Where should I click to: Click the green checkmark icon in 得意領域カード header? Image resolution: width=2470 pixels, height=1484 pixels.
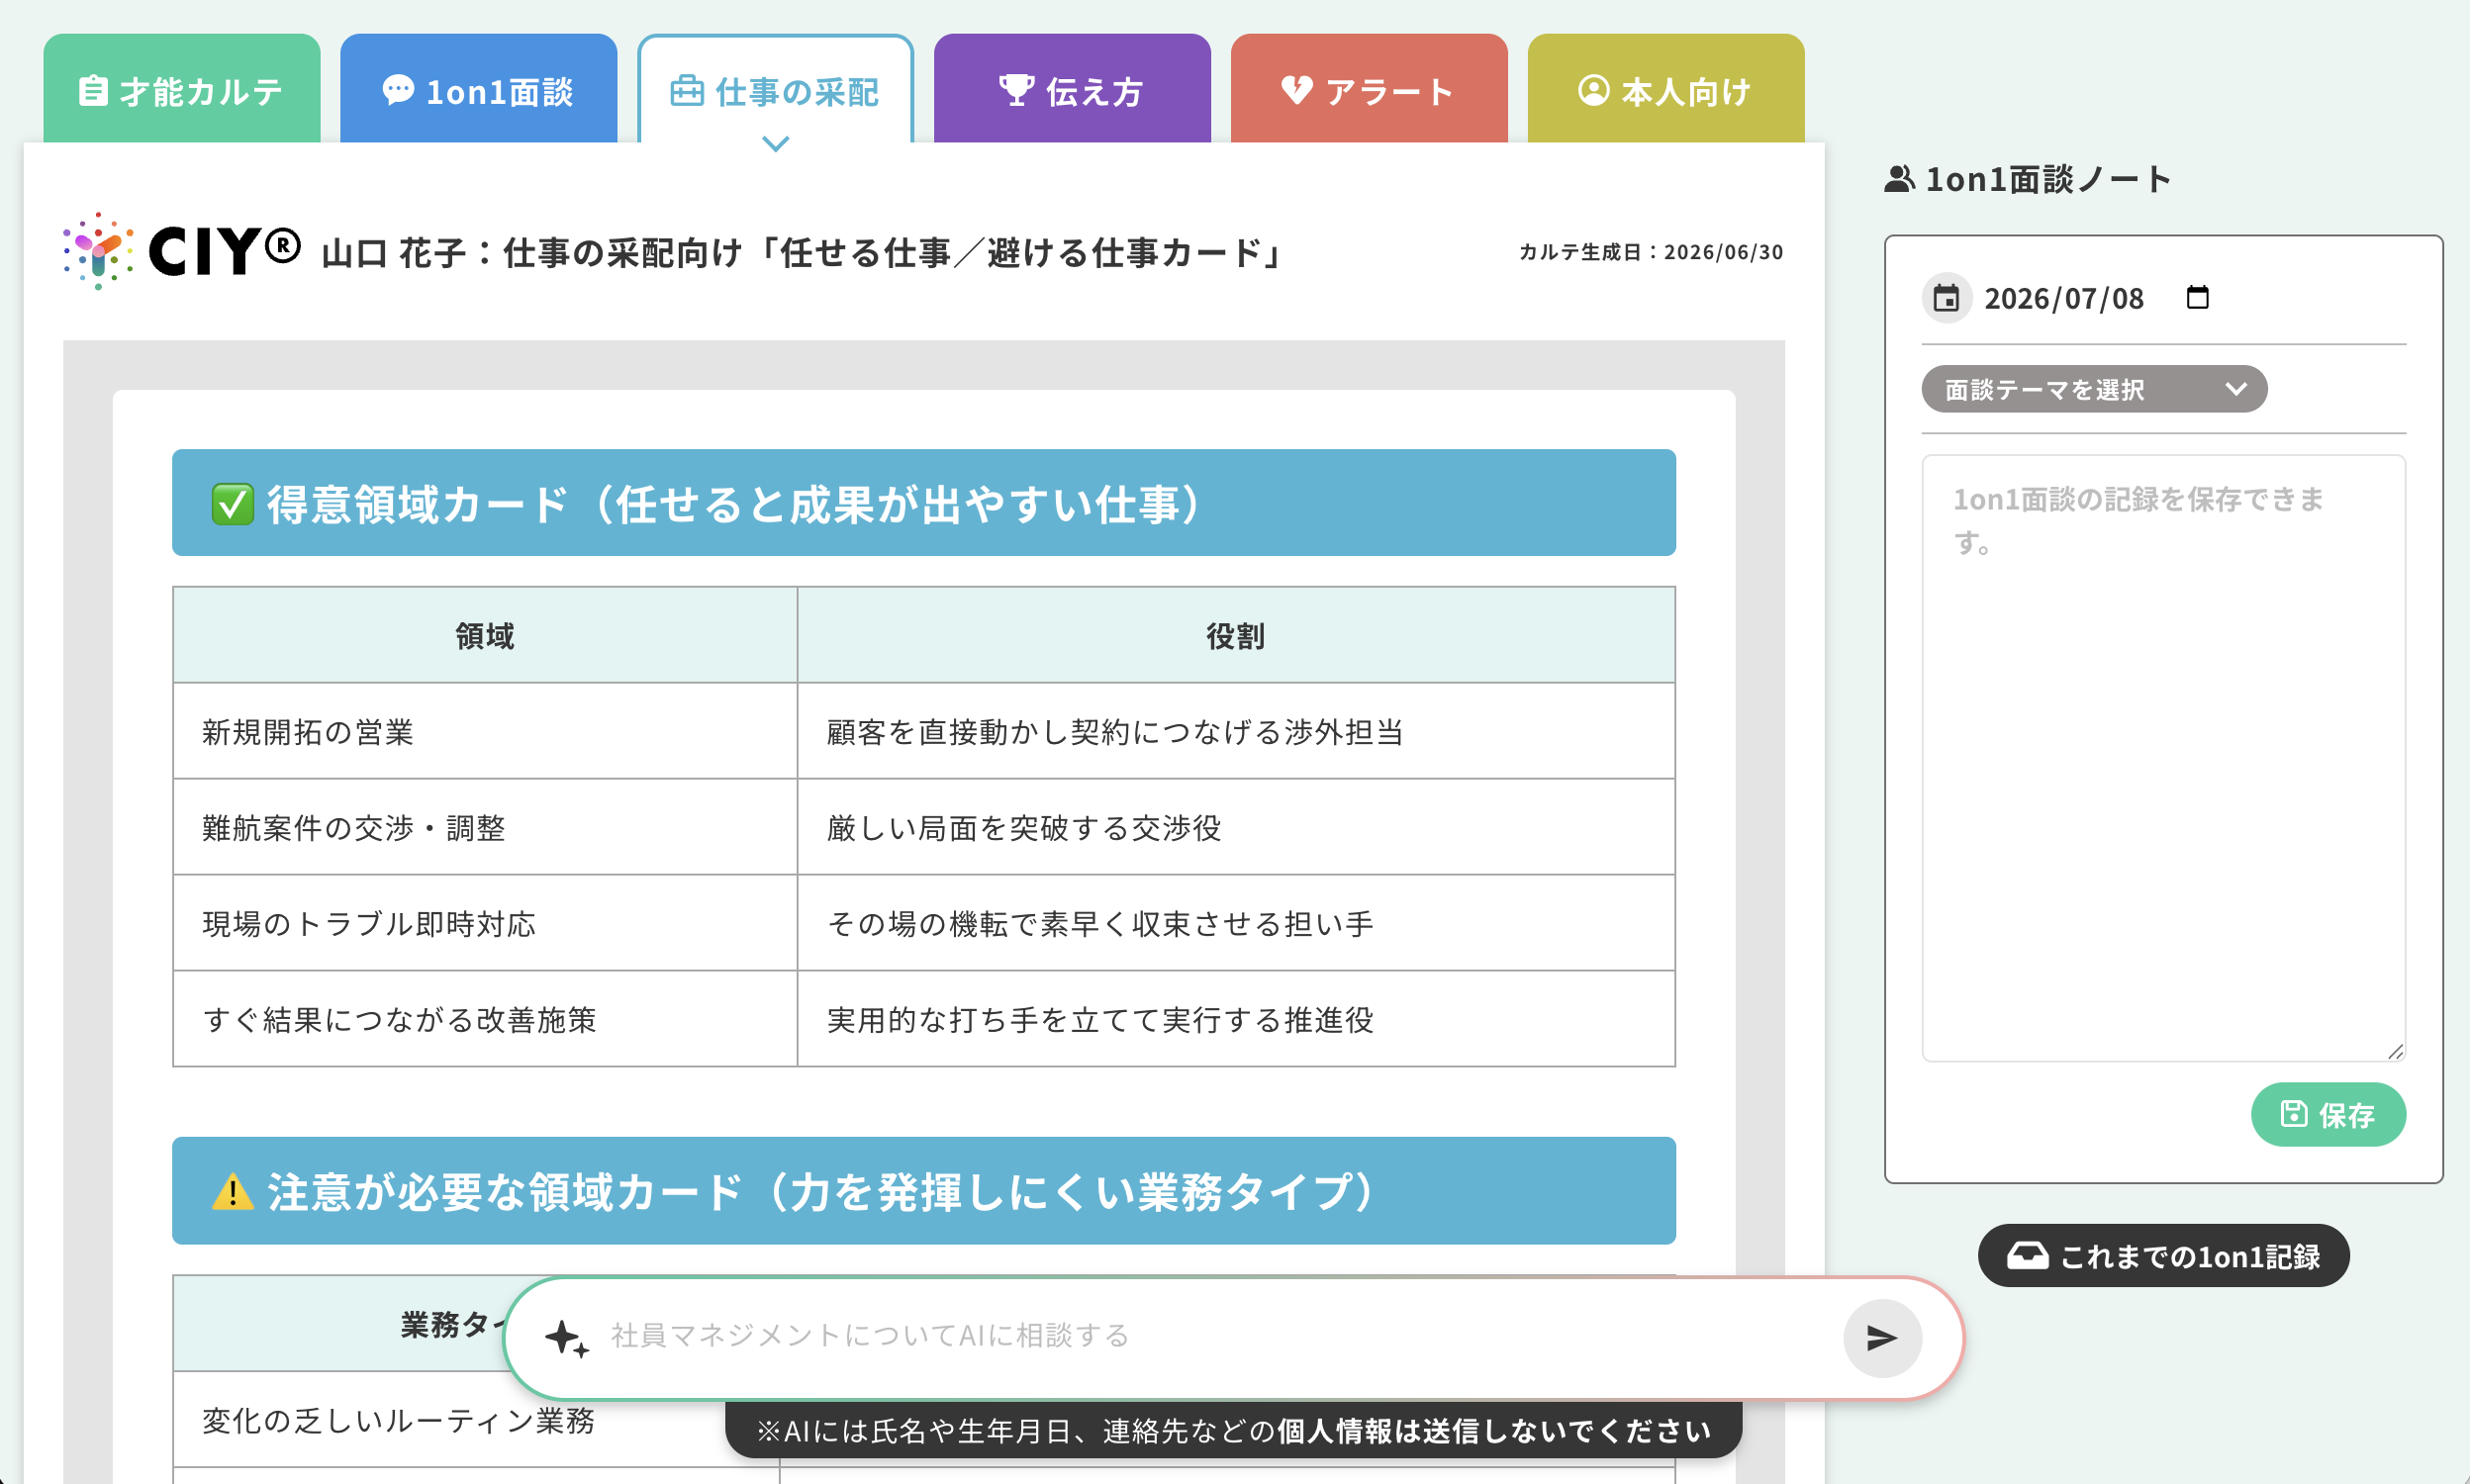pos(232,504)
